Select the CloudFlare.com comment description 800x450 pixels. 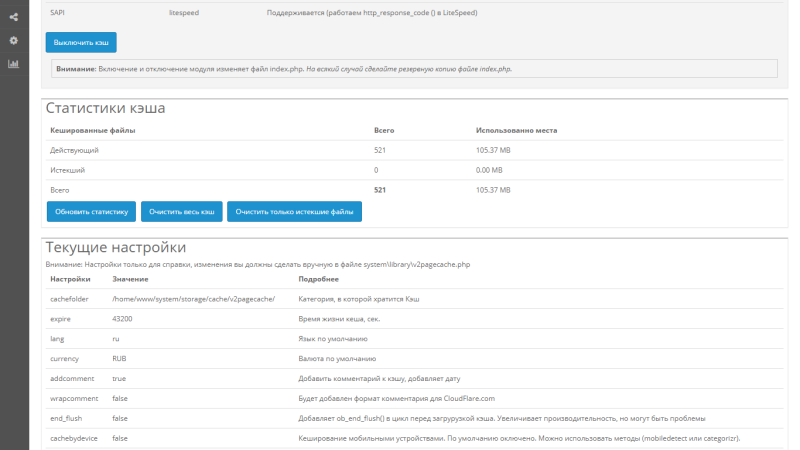coord(396,398)
